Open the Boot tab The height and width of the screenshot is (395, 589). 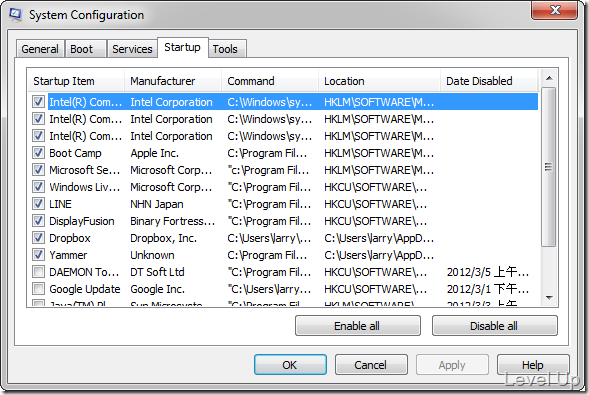86,49
